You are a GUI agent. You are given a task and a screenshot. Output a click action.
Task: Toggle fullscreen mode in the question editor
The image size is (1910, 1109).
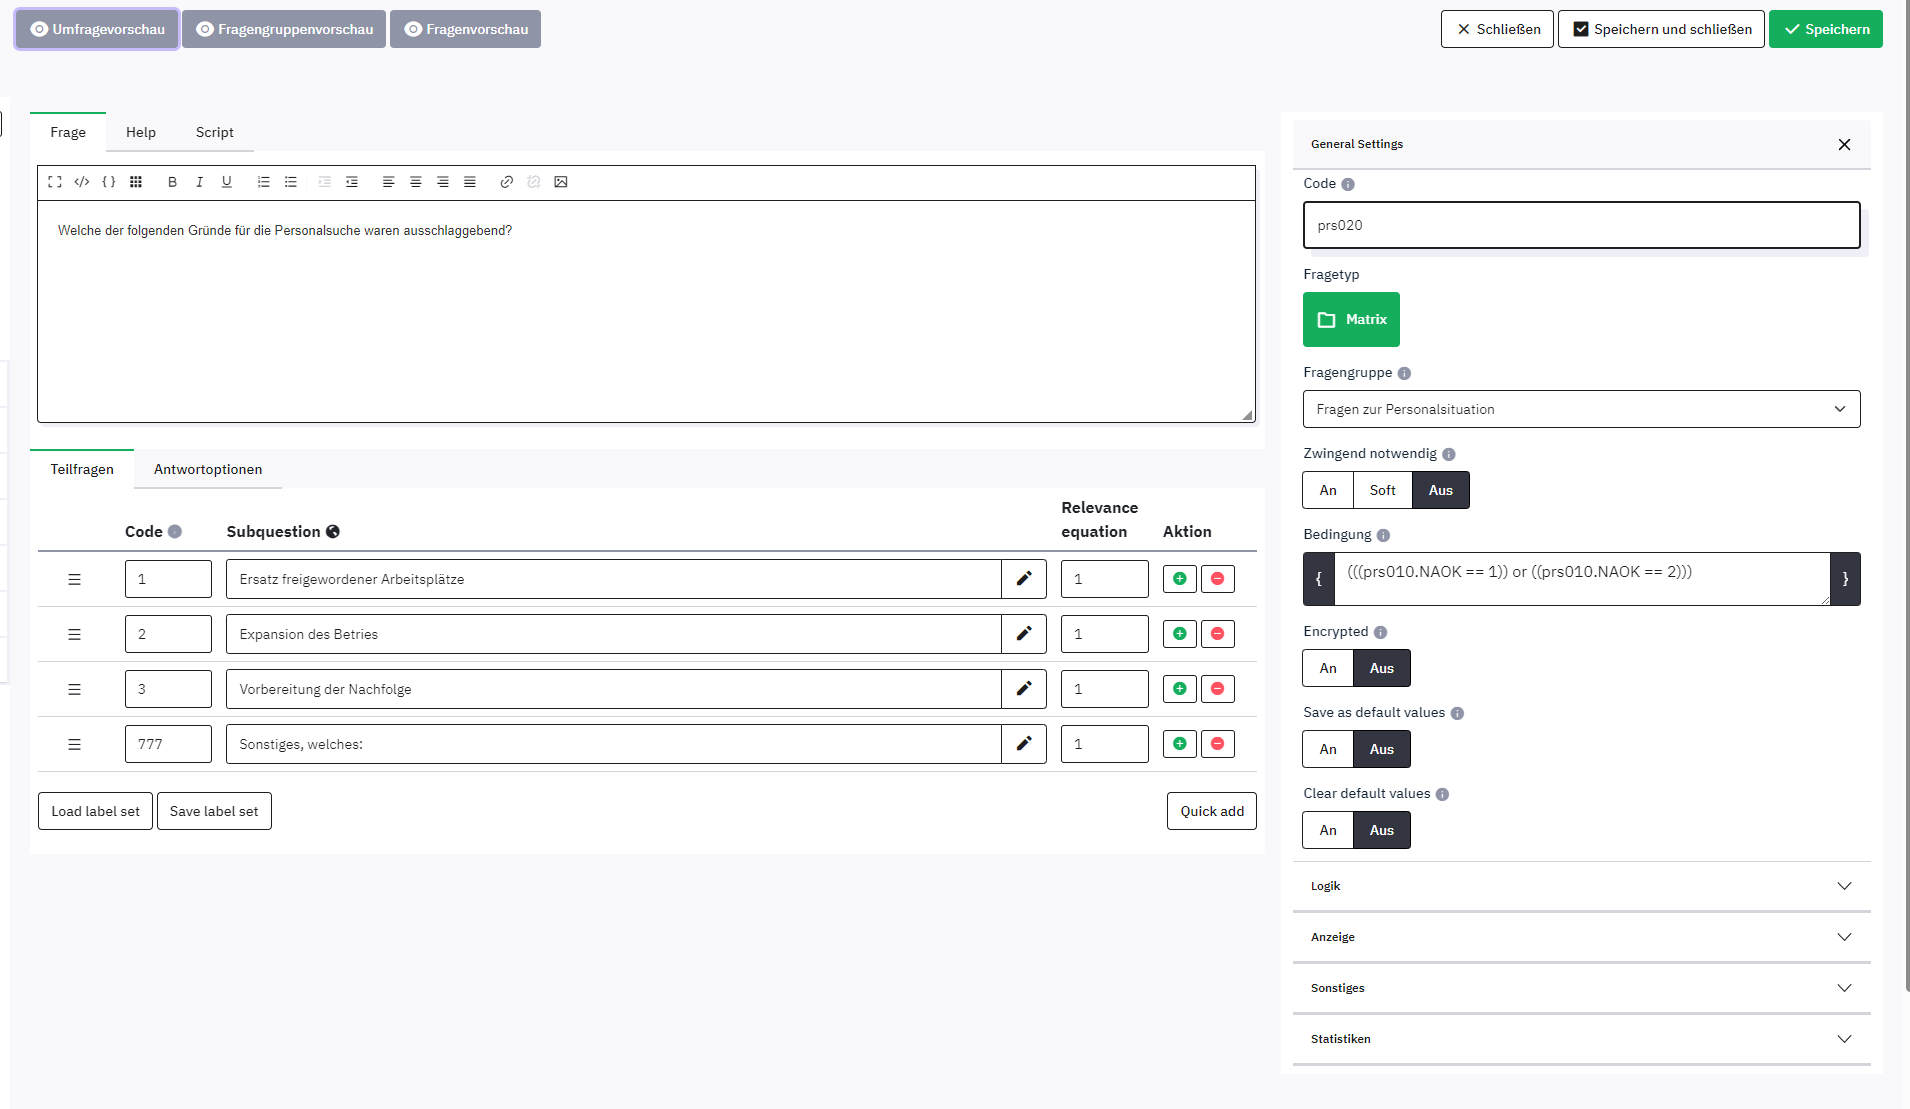(55, 182)
